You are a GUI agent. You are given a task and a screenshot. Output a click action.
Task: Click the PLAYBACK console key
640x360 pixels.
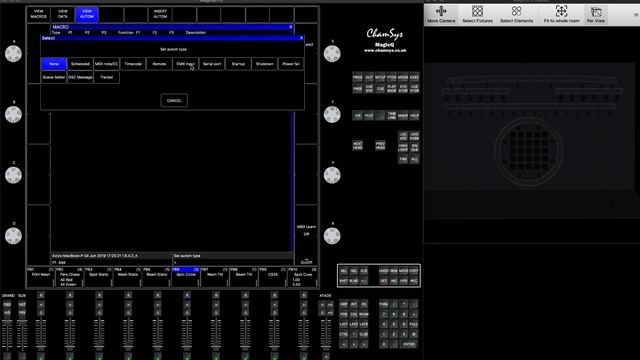[x=391, y=89]
